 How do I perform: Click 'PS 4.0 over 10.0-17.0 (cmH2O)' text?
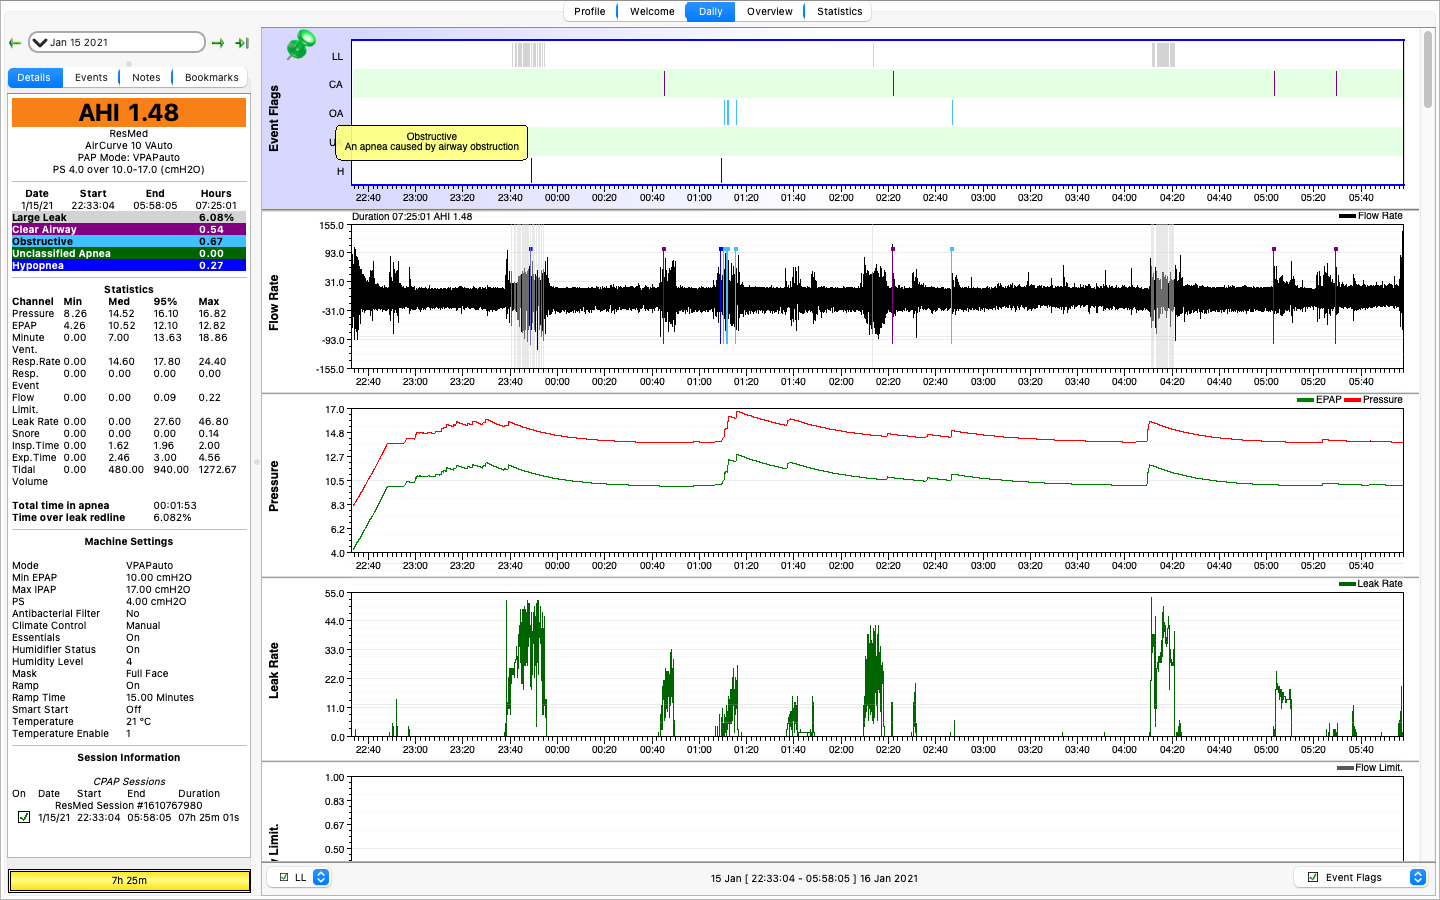(129, 170)
